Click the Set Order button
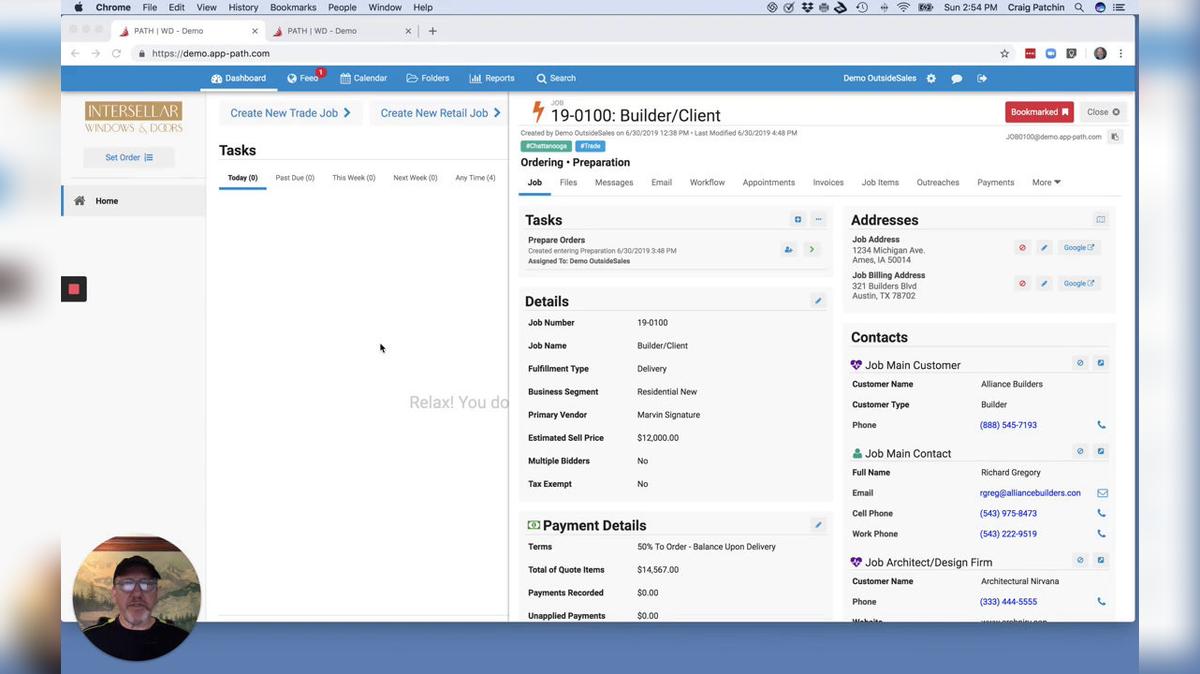Screen dimensions: 1200x674 point(129,157)
